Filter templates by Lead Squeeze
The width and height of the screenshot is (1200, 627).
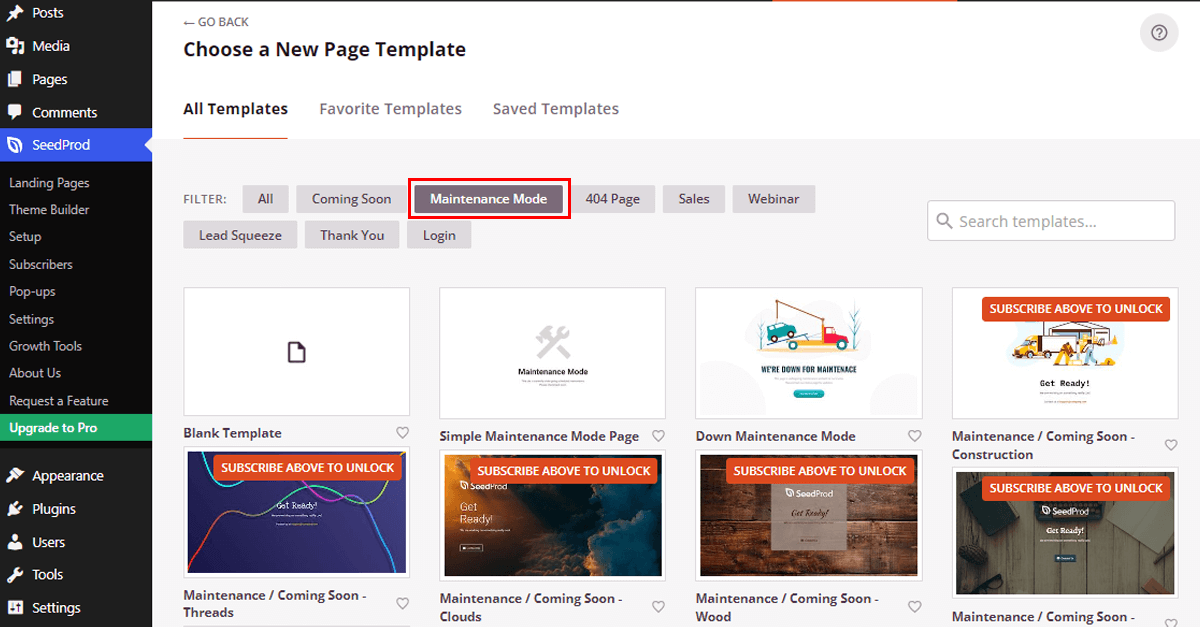(x=241, y=235)
